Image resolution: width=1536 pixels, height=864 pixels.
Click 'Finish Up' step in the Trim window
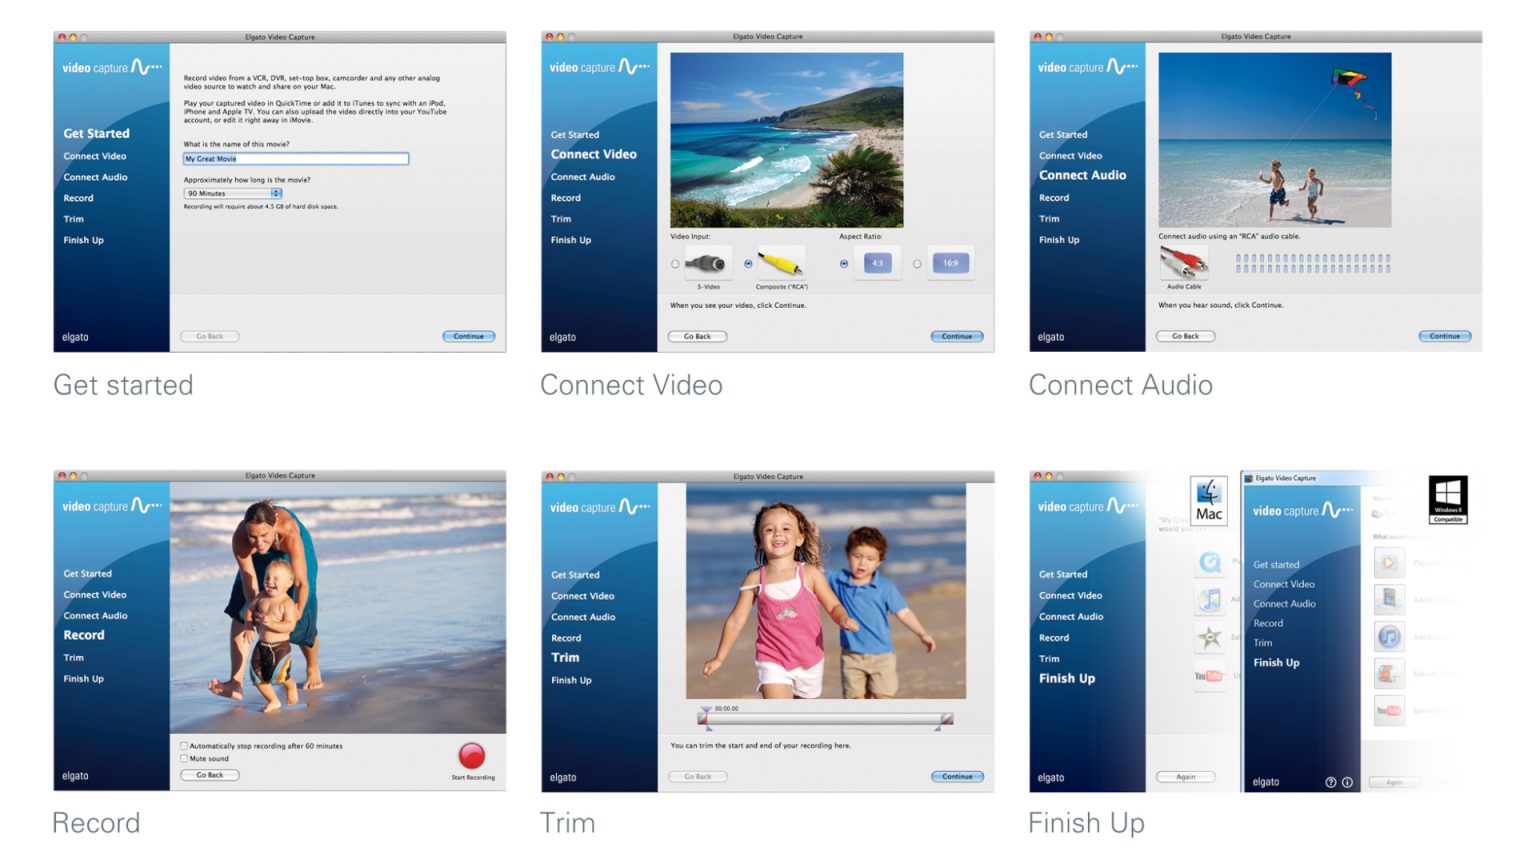point(571,680)
